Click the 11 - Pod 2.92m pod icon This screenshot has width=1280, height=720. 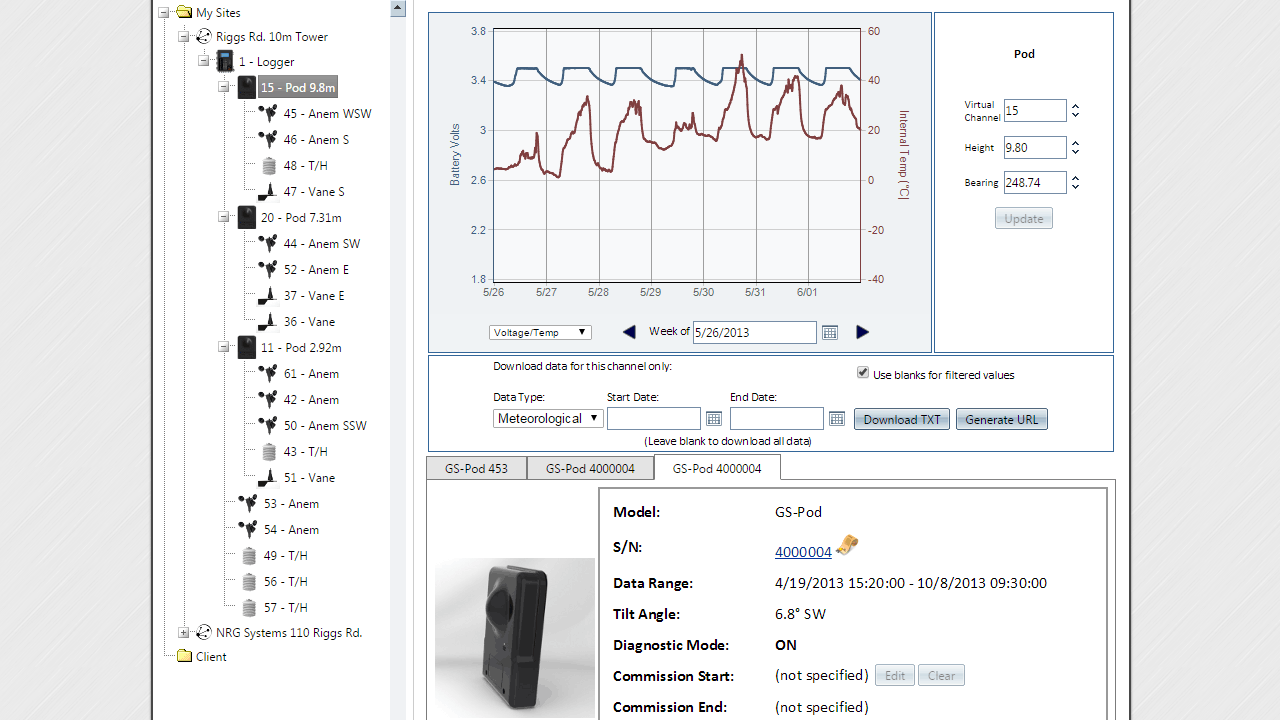tap(247, 348)
